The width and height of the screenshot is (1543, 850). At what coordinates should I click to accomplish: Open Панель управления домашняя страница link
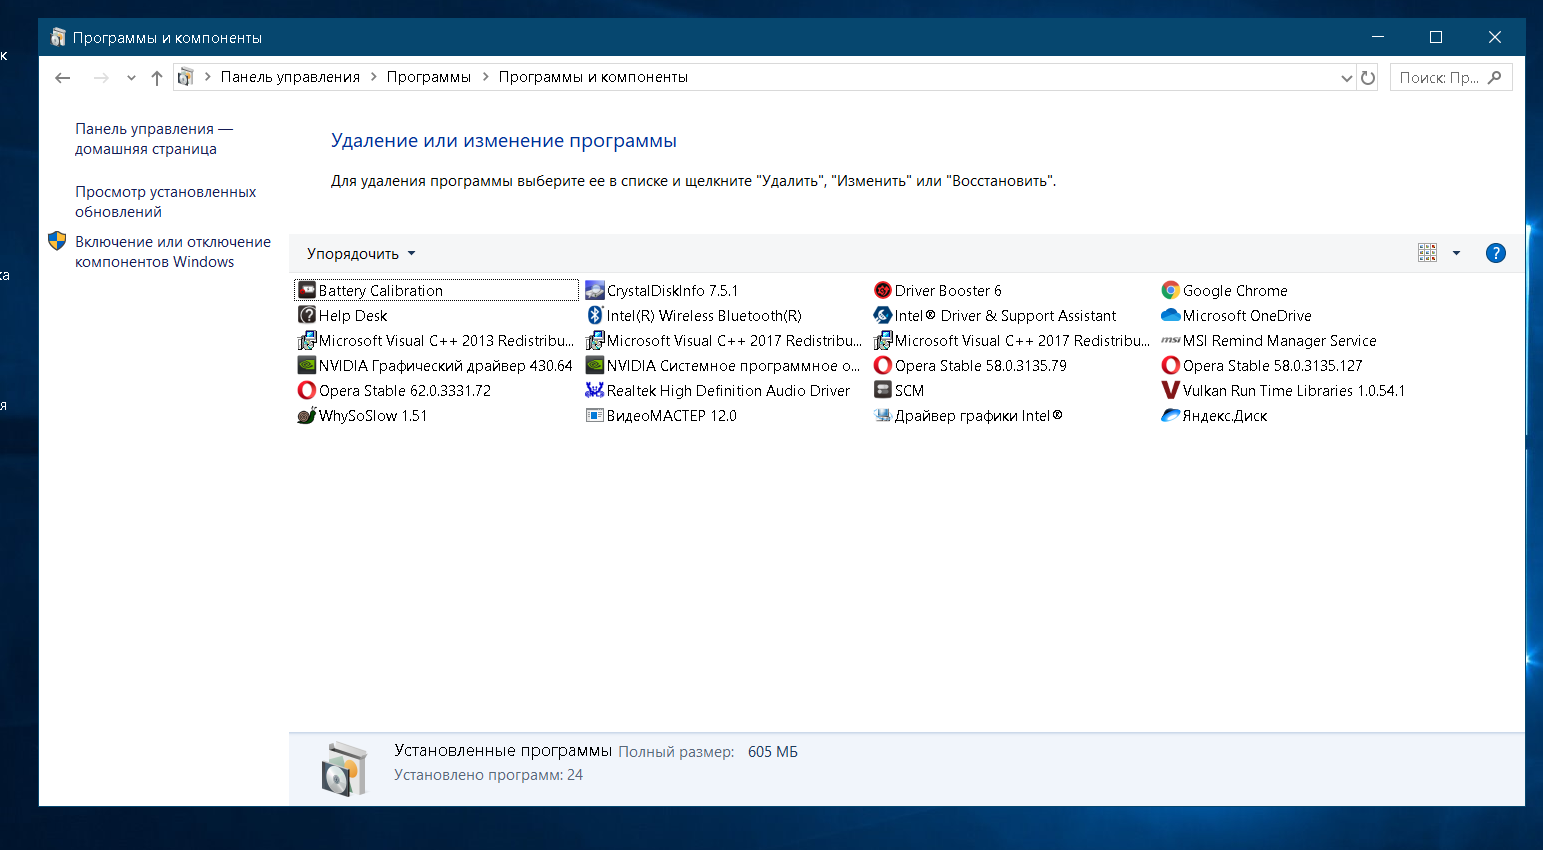click(x=154, y=139)
